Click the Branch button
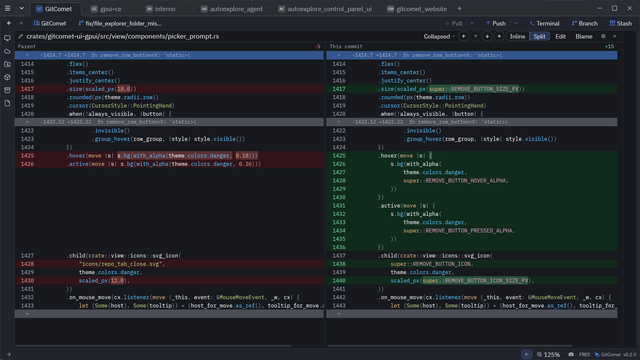The height and width of the screenshot is (360, 640). (x=584, y=24)
